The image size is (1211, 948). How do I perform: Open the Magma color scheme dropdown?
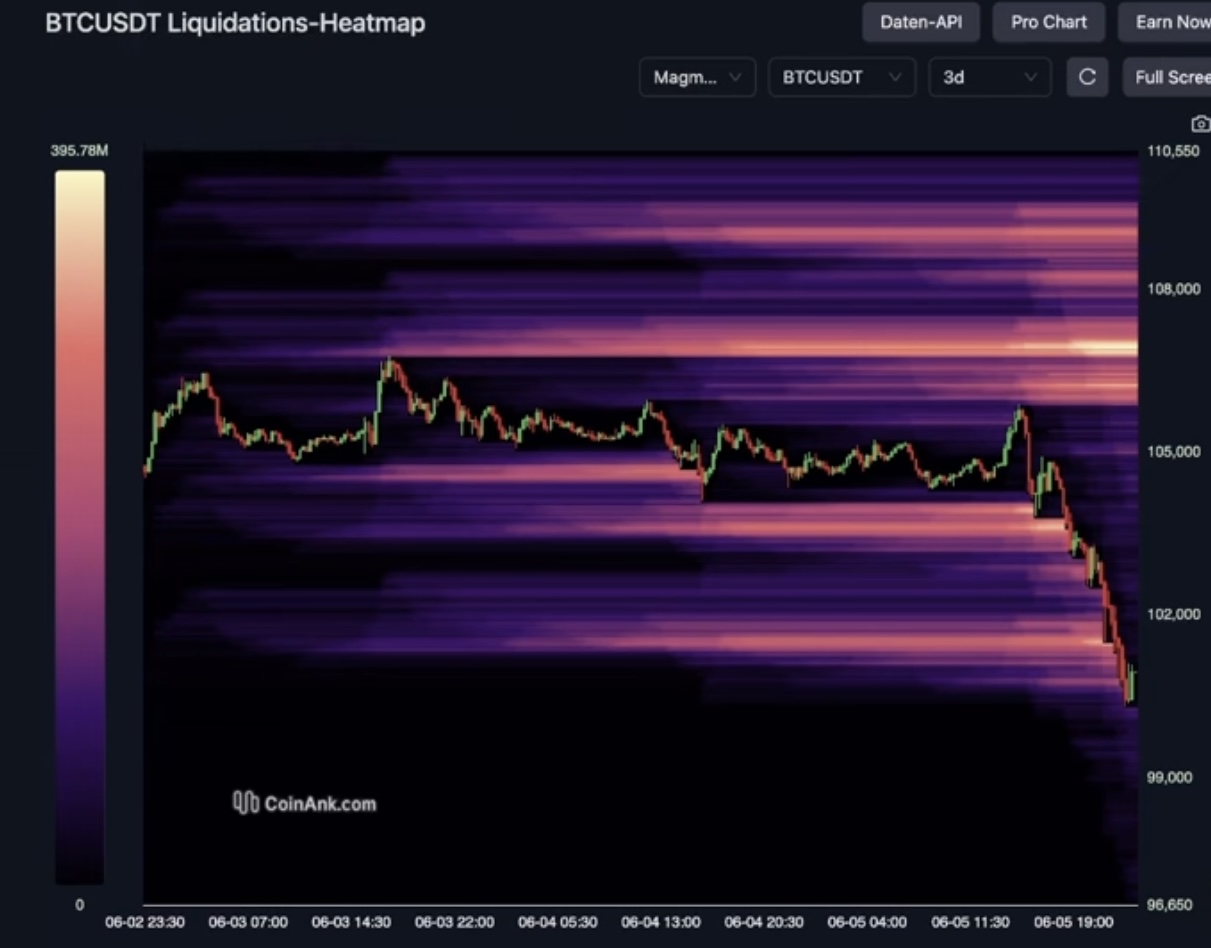(697, 77)
